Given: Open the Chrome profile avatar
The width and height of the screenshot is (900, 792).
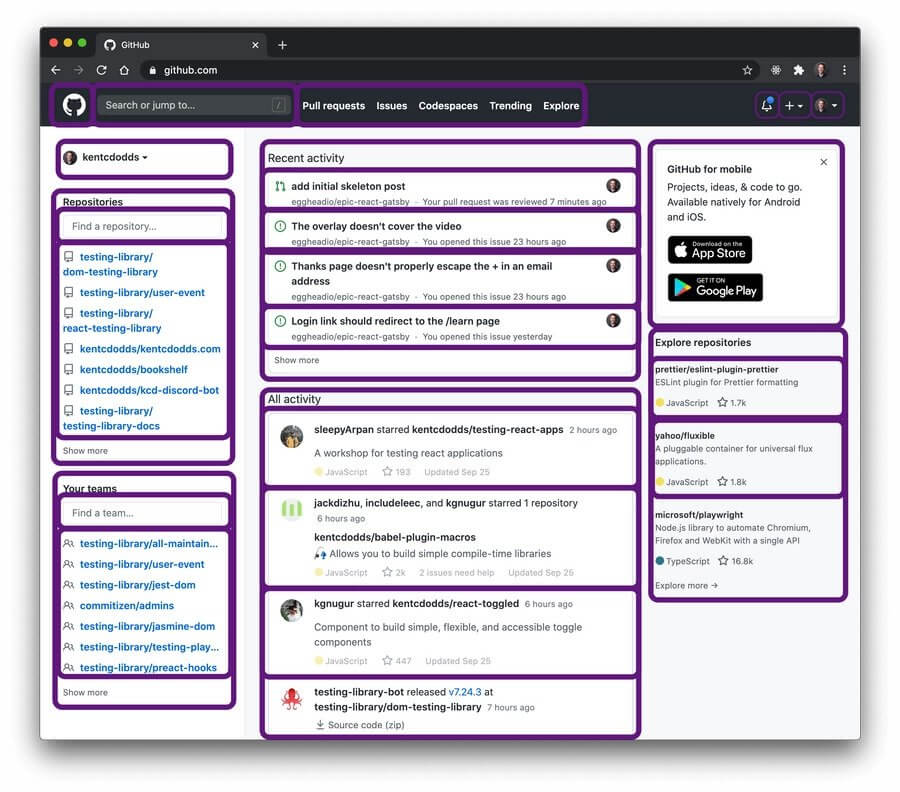Looking at the screenshot, I should point(821,70).
